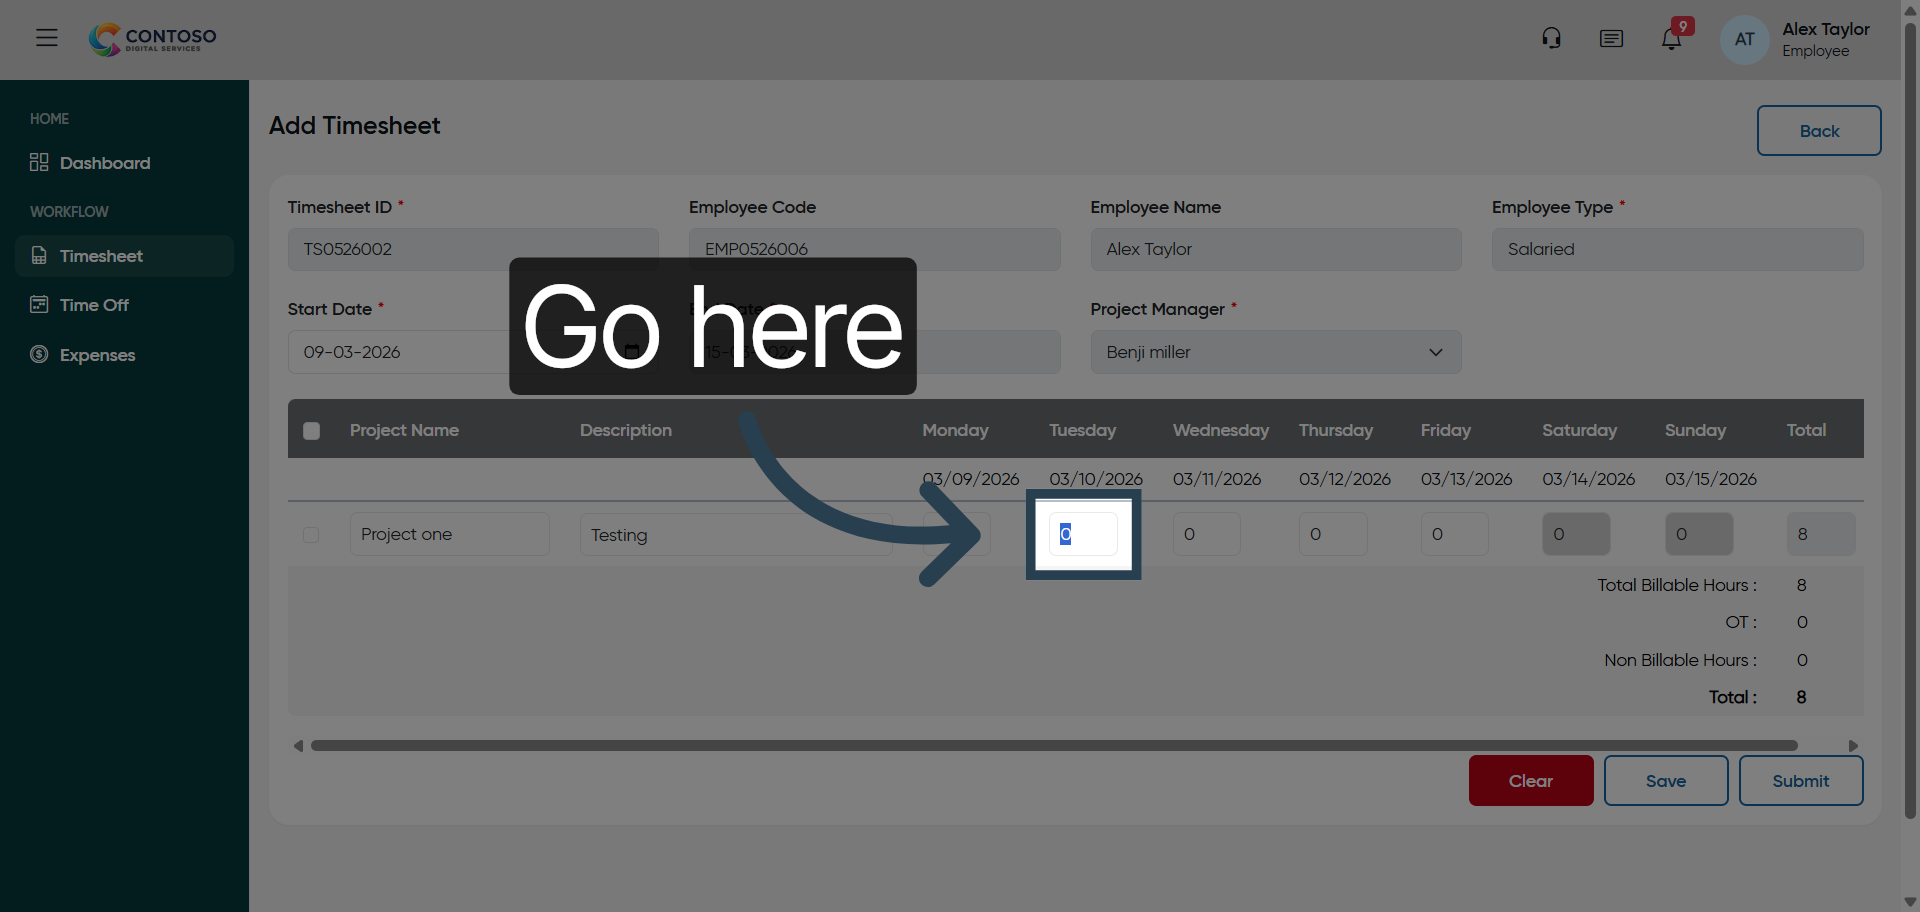Click Clear to reset the timesheet
Screen dimensions: 1920x912
click(1530, 781)
